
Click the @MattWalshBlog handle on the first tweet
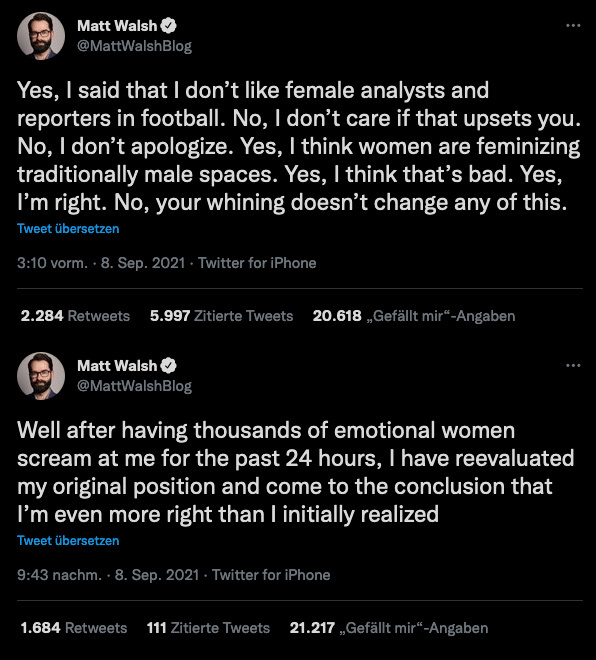coord(134,46)
